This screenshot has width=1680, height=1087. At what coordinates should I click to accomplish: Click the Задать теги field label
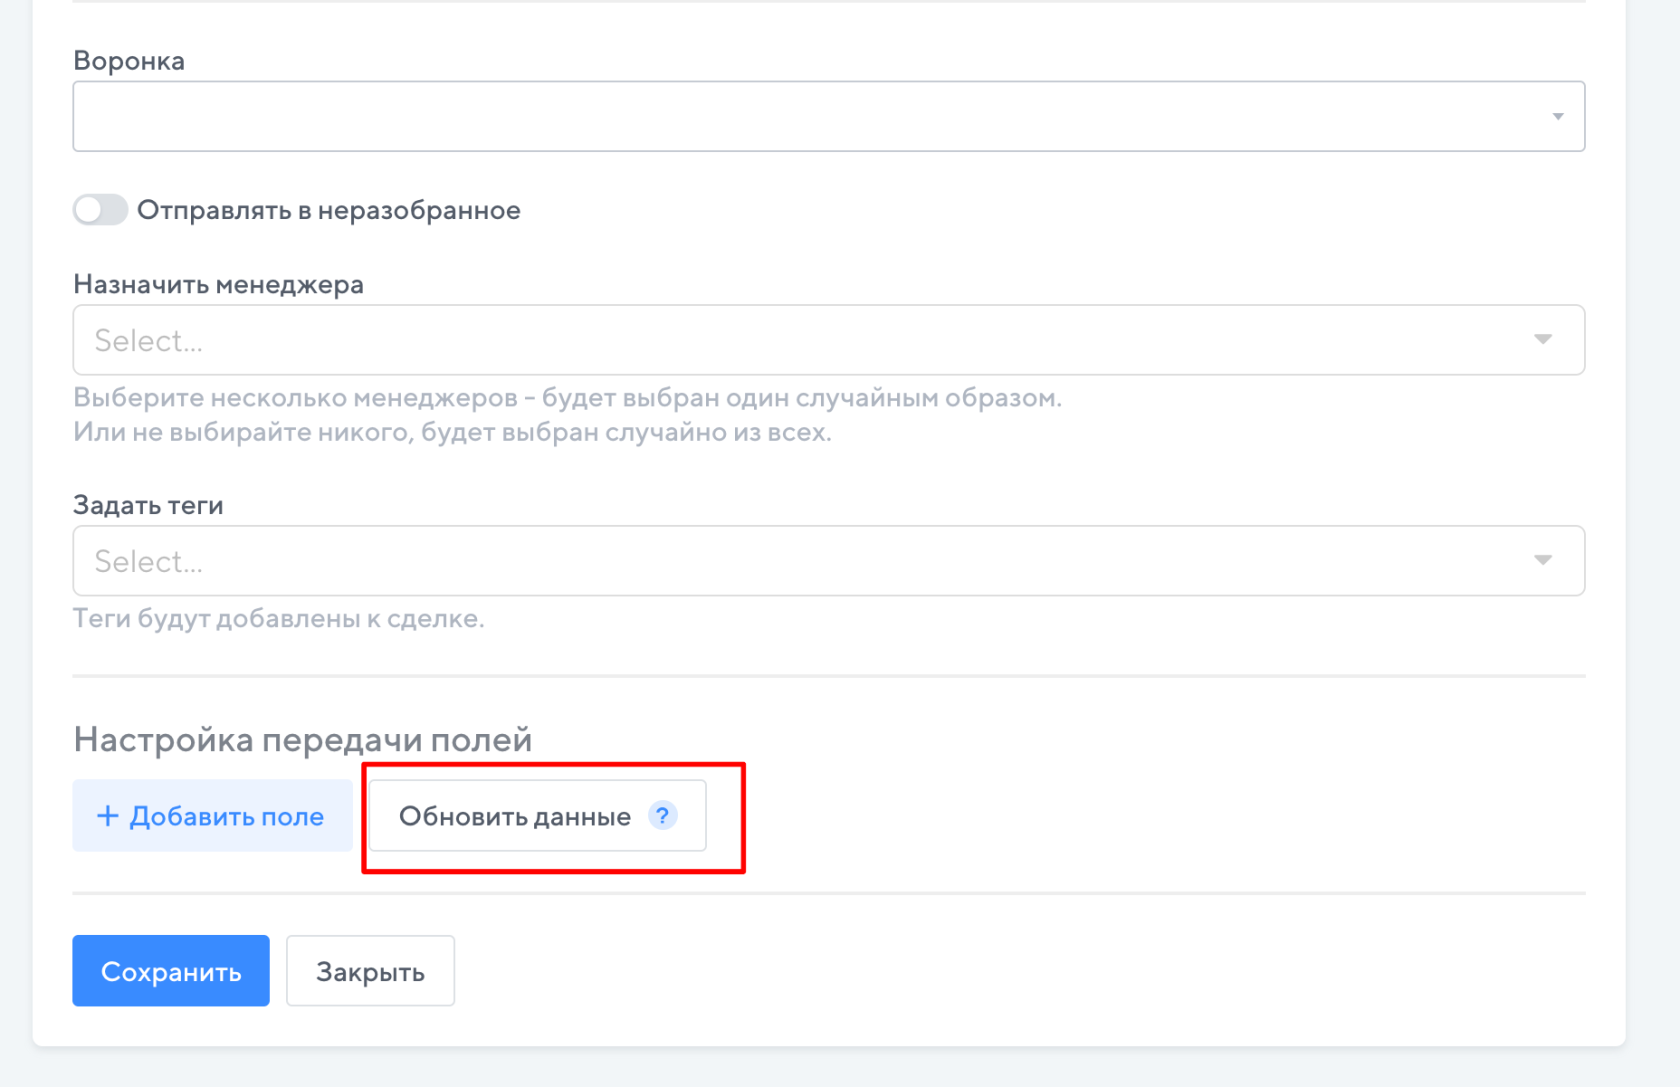(148, 505)
